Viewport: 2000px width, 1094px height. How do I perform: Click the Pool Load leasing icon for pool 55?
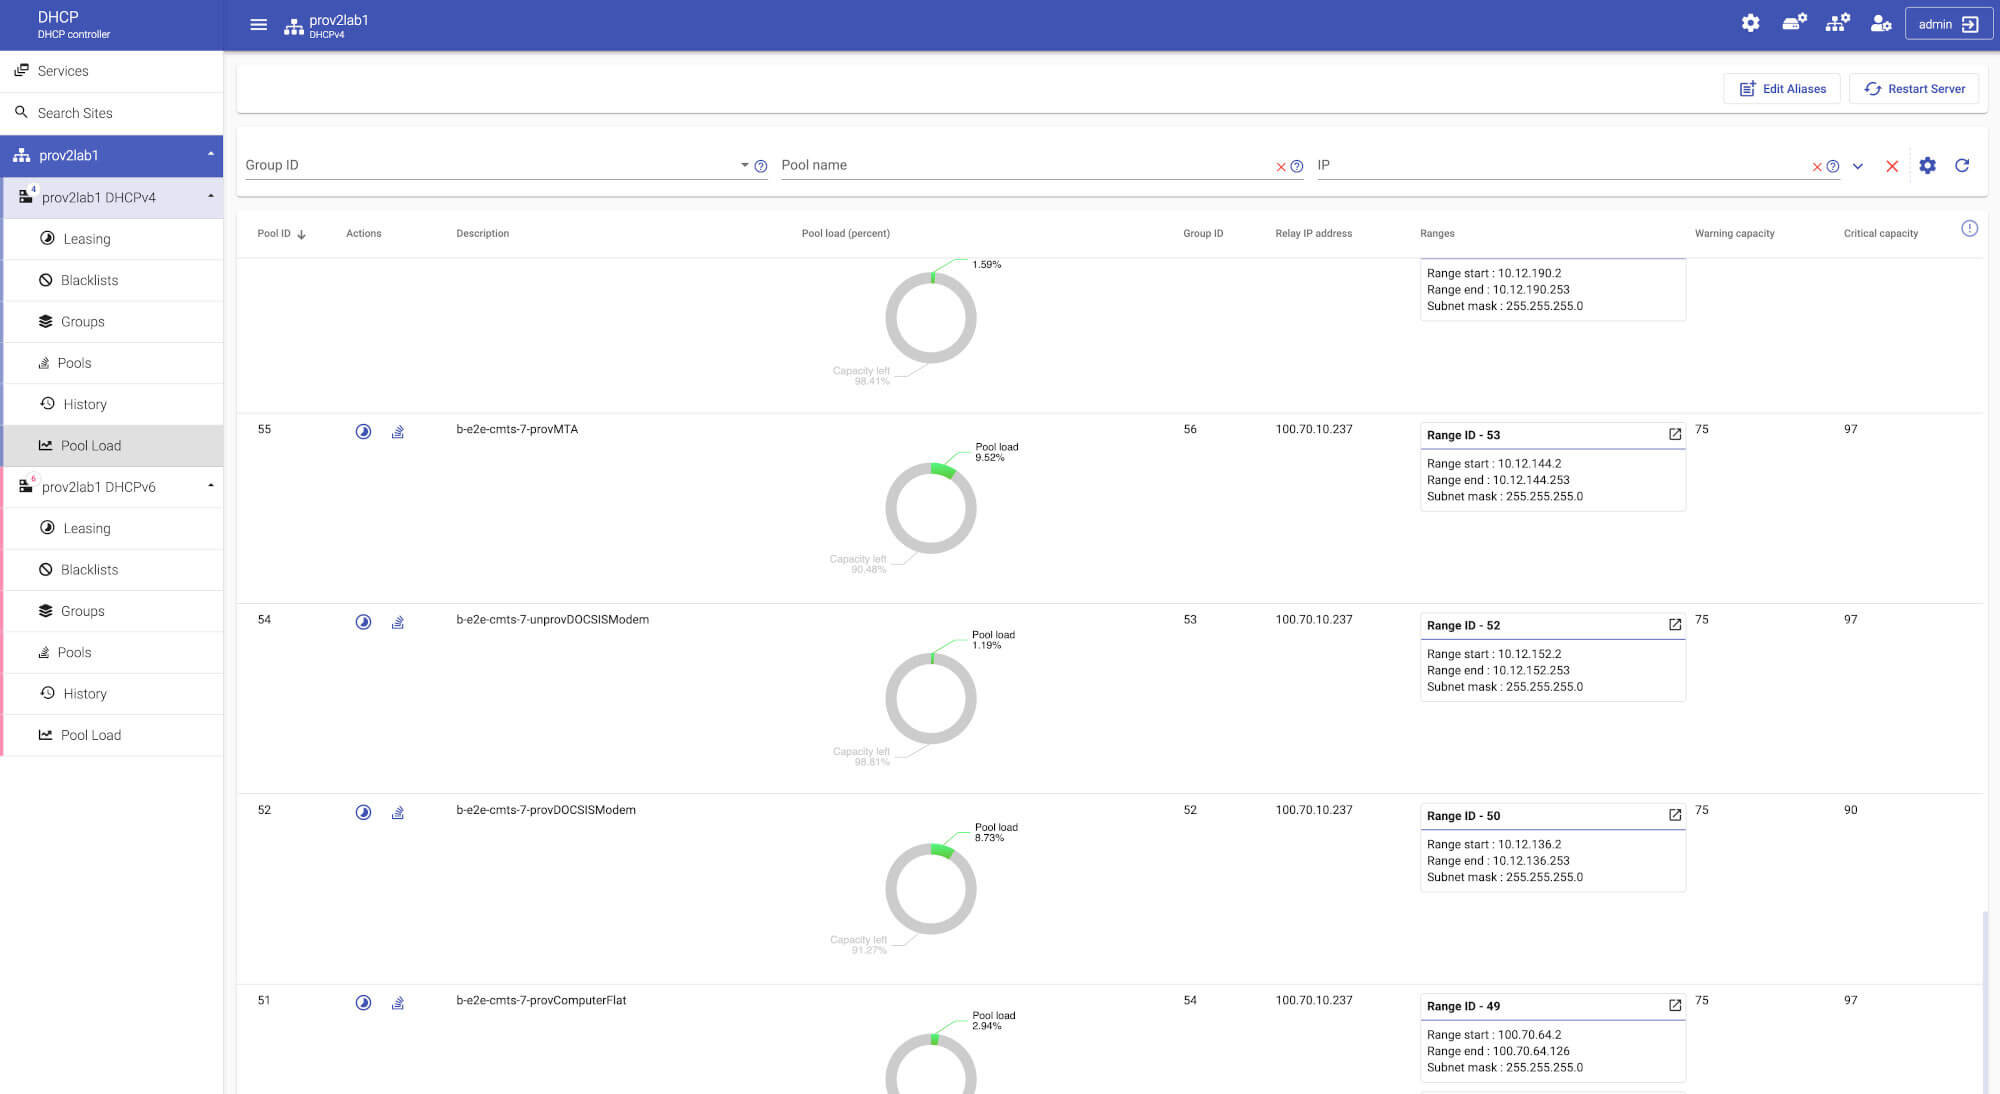pyautogui.click(x=362, y=430)
